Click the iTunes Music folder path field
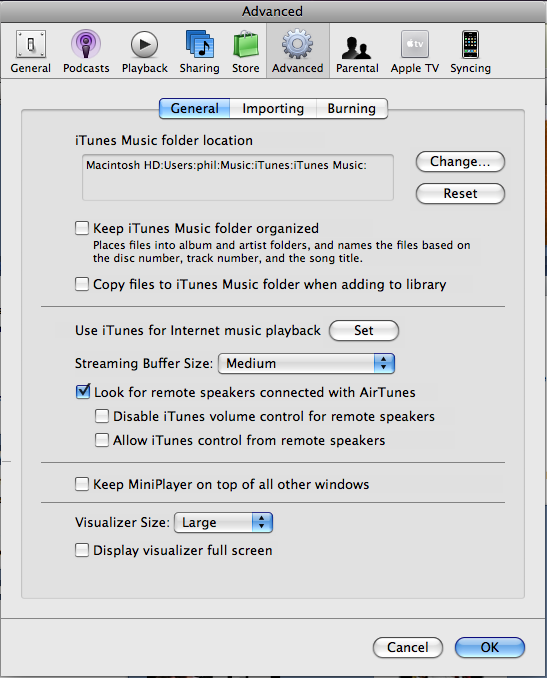 tap(238, 177)
